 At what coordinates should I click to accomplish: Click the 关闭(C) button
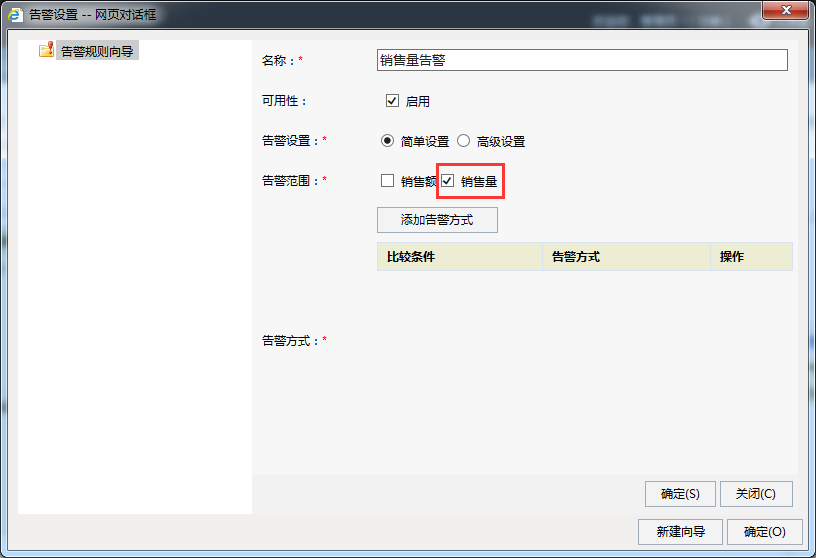[756, 493]
